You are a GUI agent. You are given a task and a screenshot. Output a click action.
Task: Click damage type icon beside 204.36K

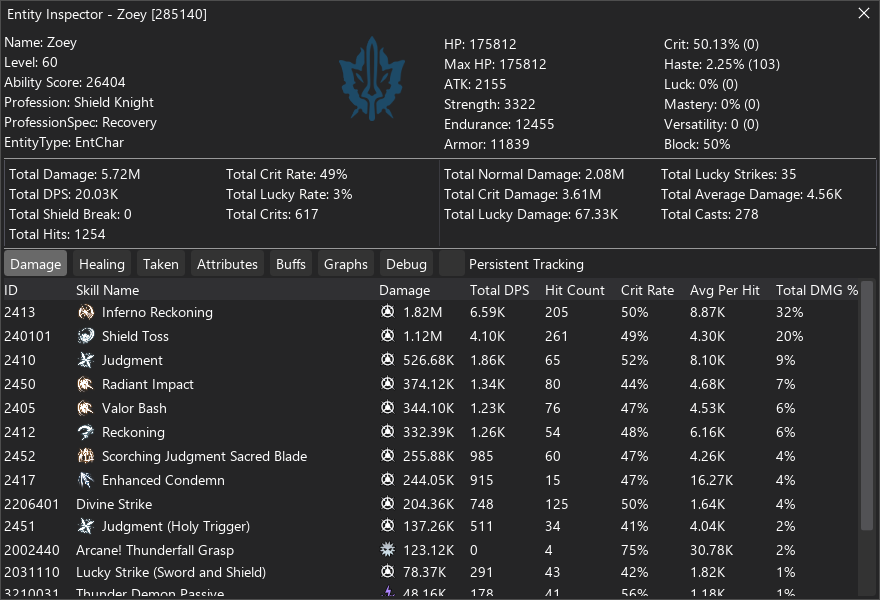[387, 503]
